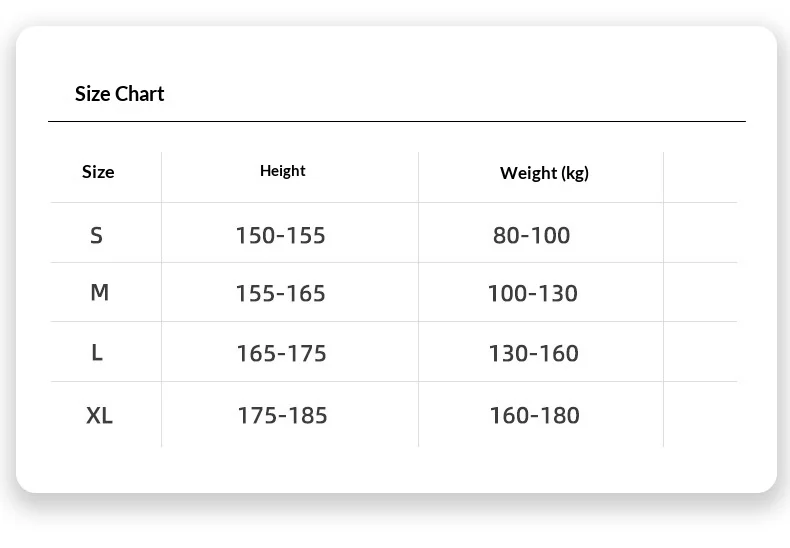Viewport: 790px width, 548px height.
Task: Select the 100-130 weight value
Action: click(x=532, y=294)
